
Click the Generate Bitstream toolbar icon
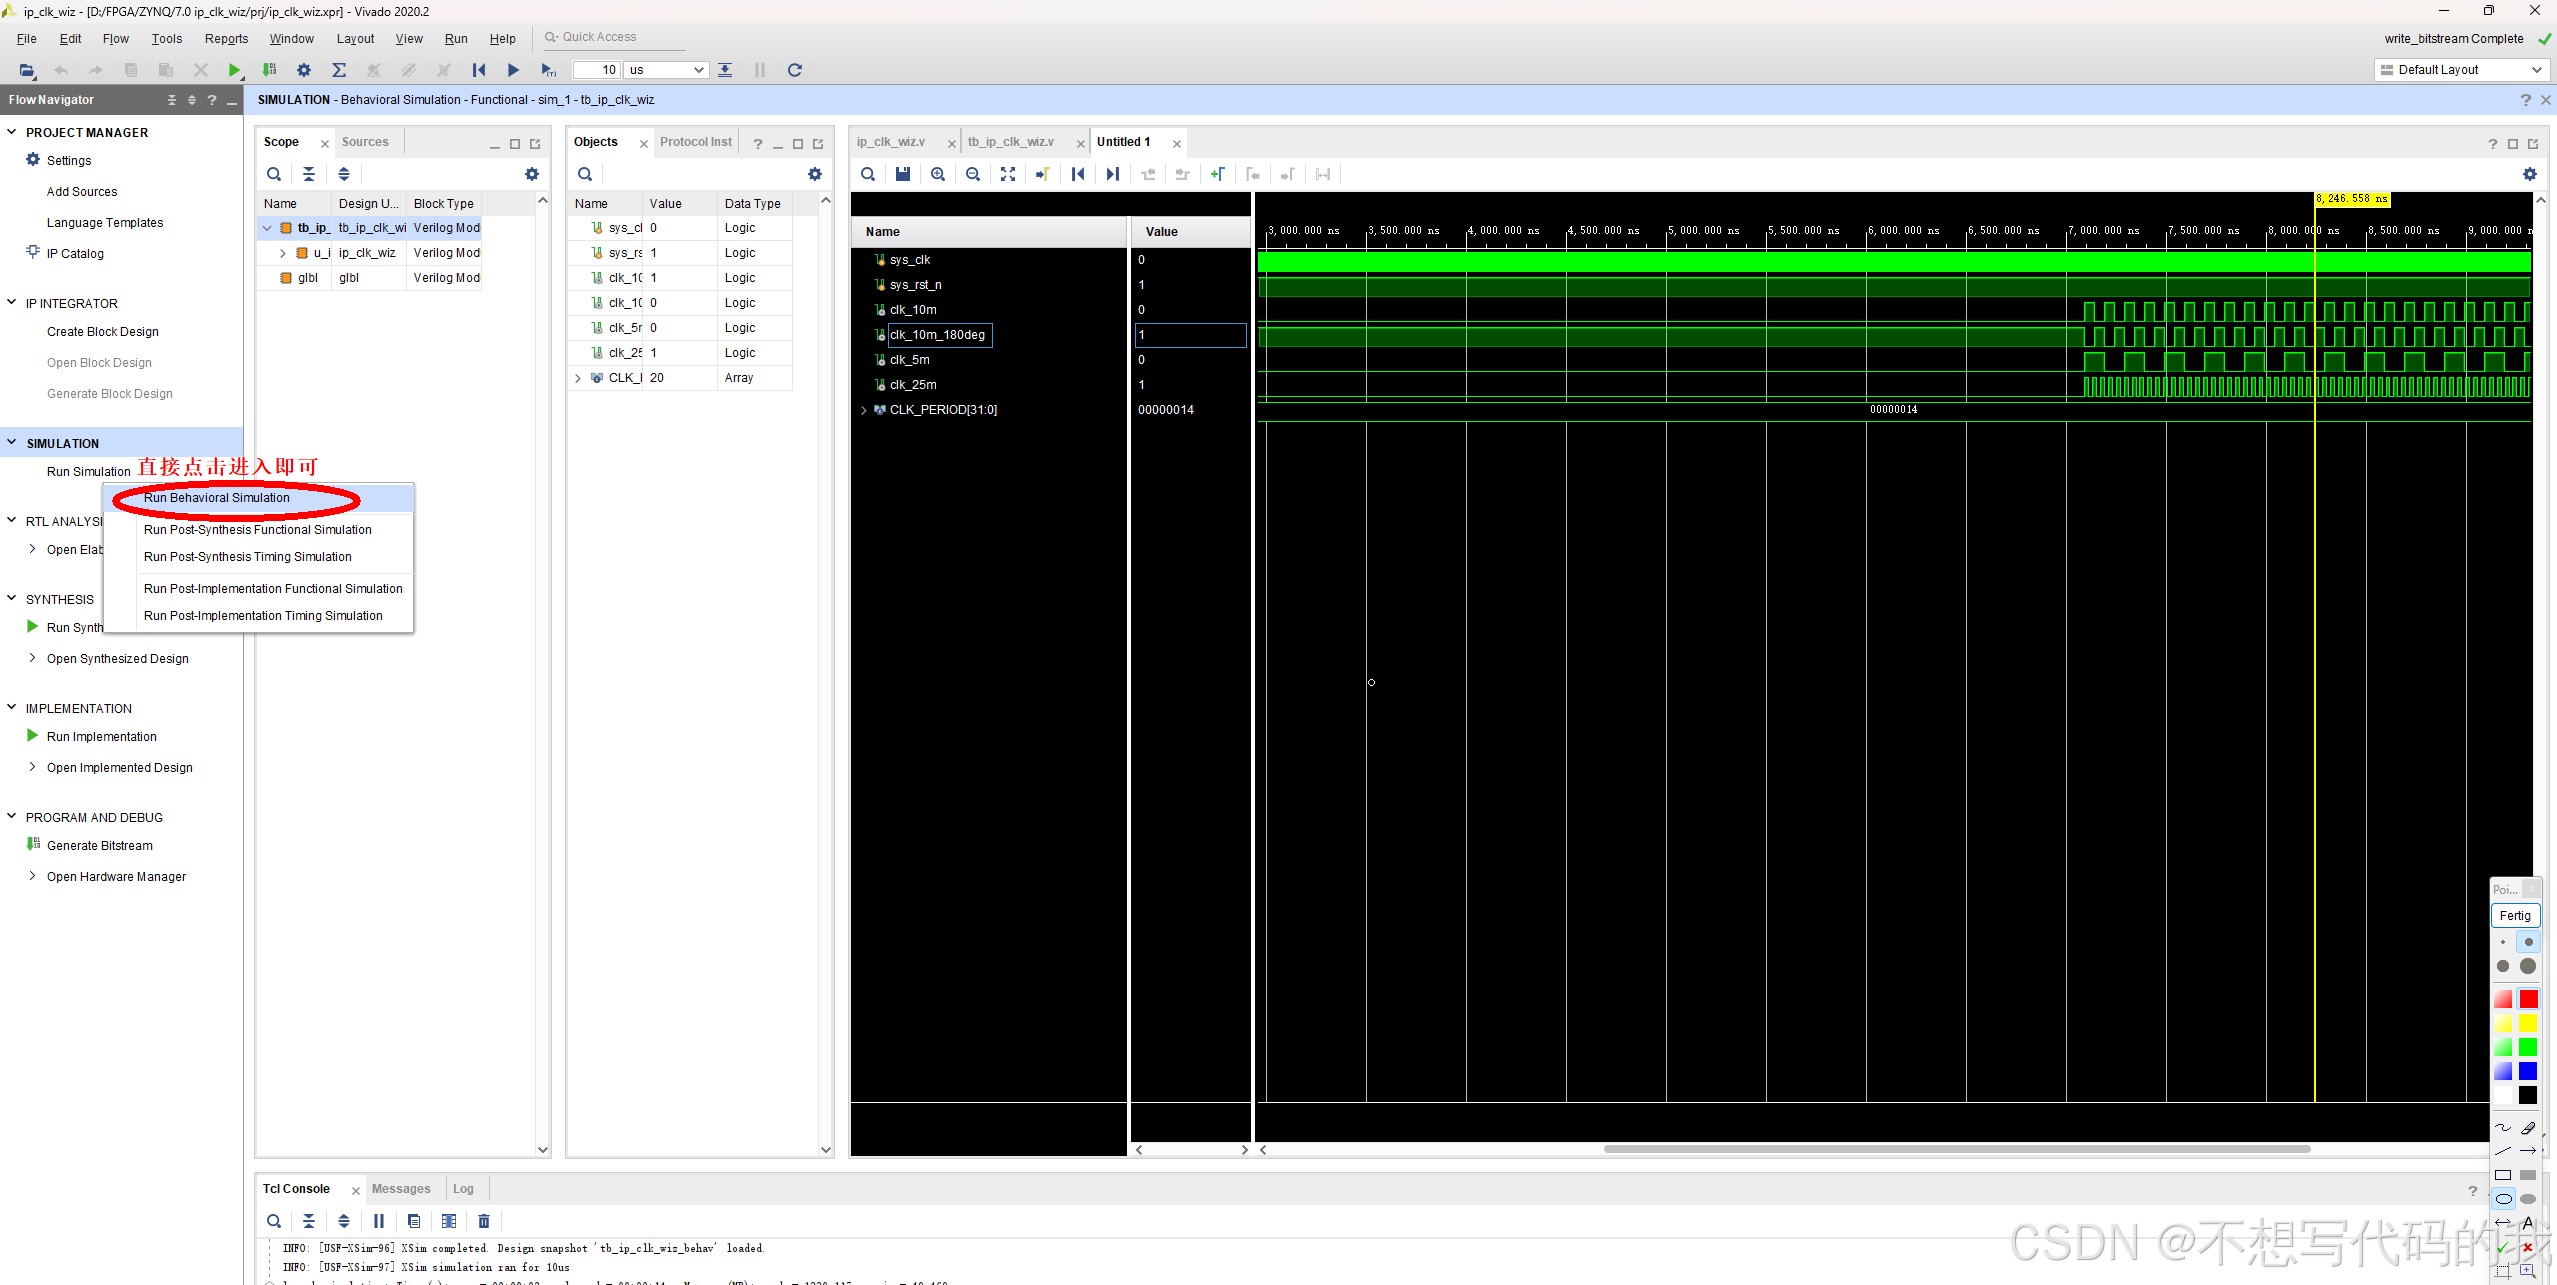tap(269, 70)
